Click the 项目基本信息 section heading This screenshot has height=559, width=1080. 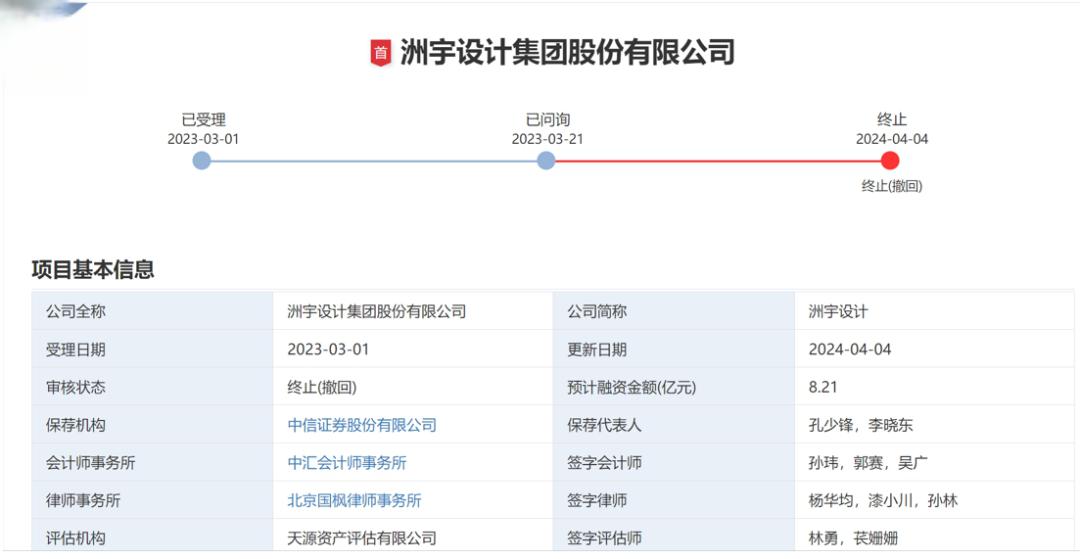tap(93, 269)
